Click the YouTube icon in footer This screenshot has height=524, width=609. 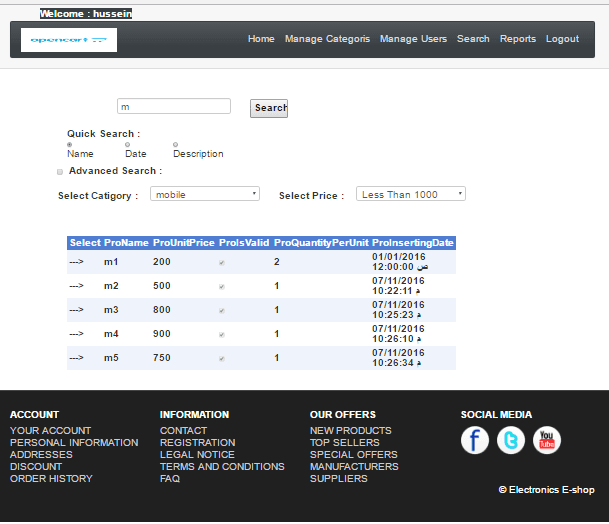547,440
